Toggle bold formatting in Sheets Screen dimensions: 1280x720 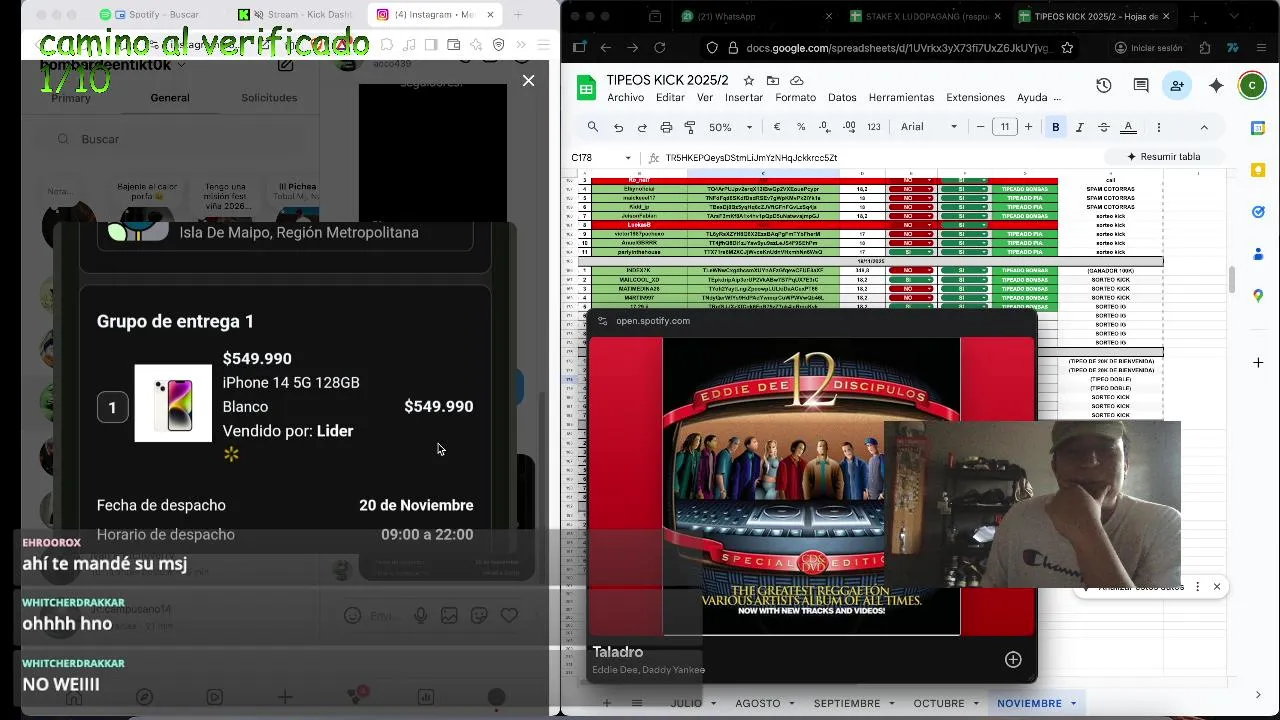[x=1055, y=127]
